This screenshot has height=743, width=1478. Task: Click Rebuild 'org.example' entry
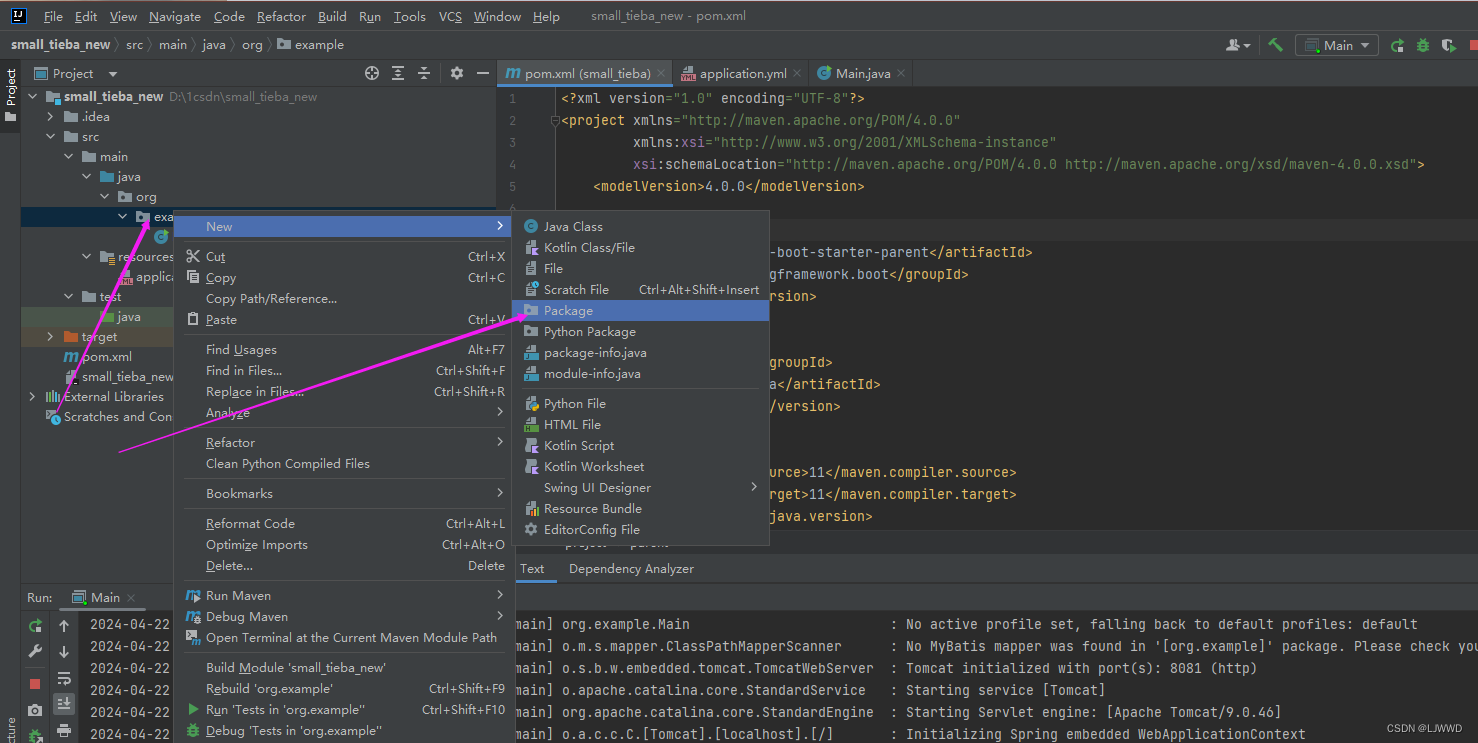point(342,689)
